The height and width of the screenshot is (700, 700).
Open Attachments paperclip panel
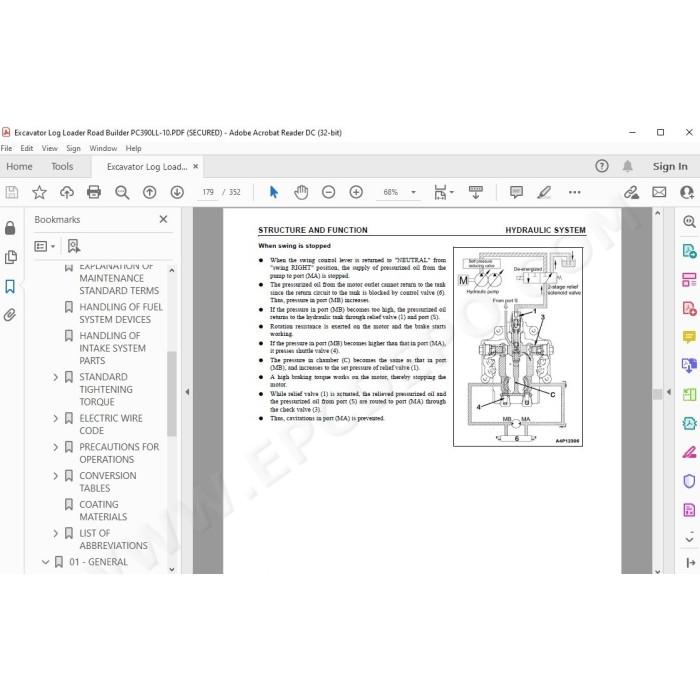[x=10, y=315]
